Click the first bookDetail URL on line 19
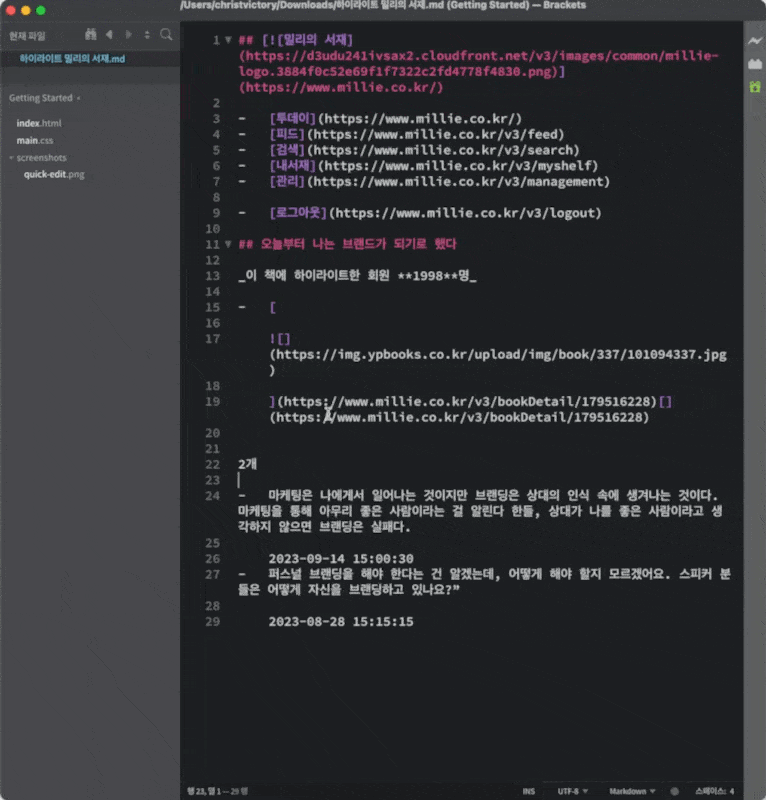 coord(466,402)
